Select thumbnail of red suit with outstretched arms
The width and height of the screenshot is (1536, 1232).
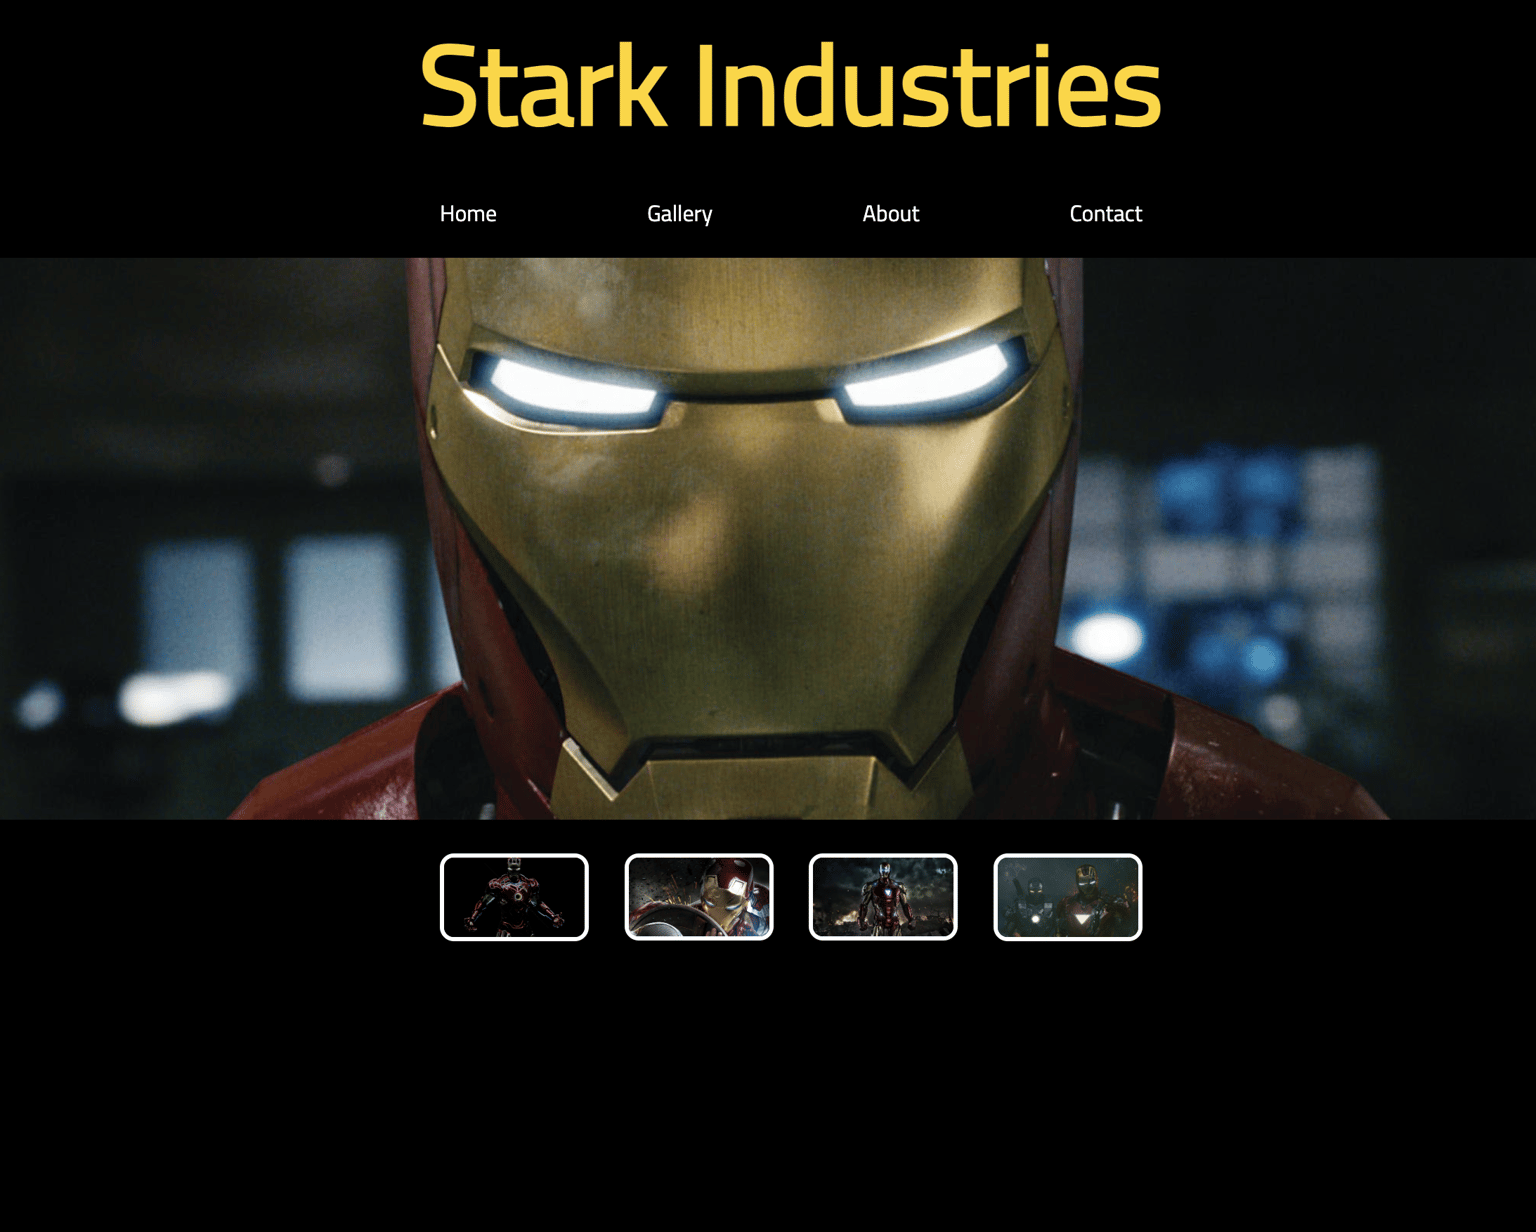[514, 897]
